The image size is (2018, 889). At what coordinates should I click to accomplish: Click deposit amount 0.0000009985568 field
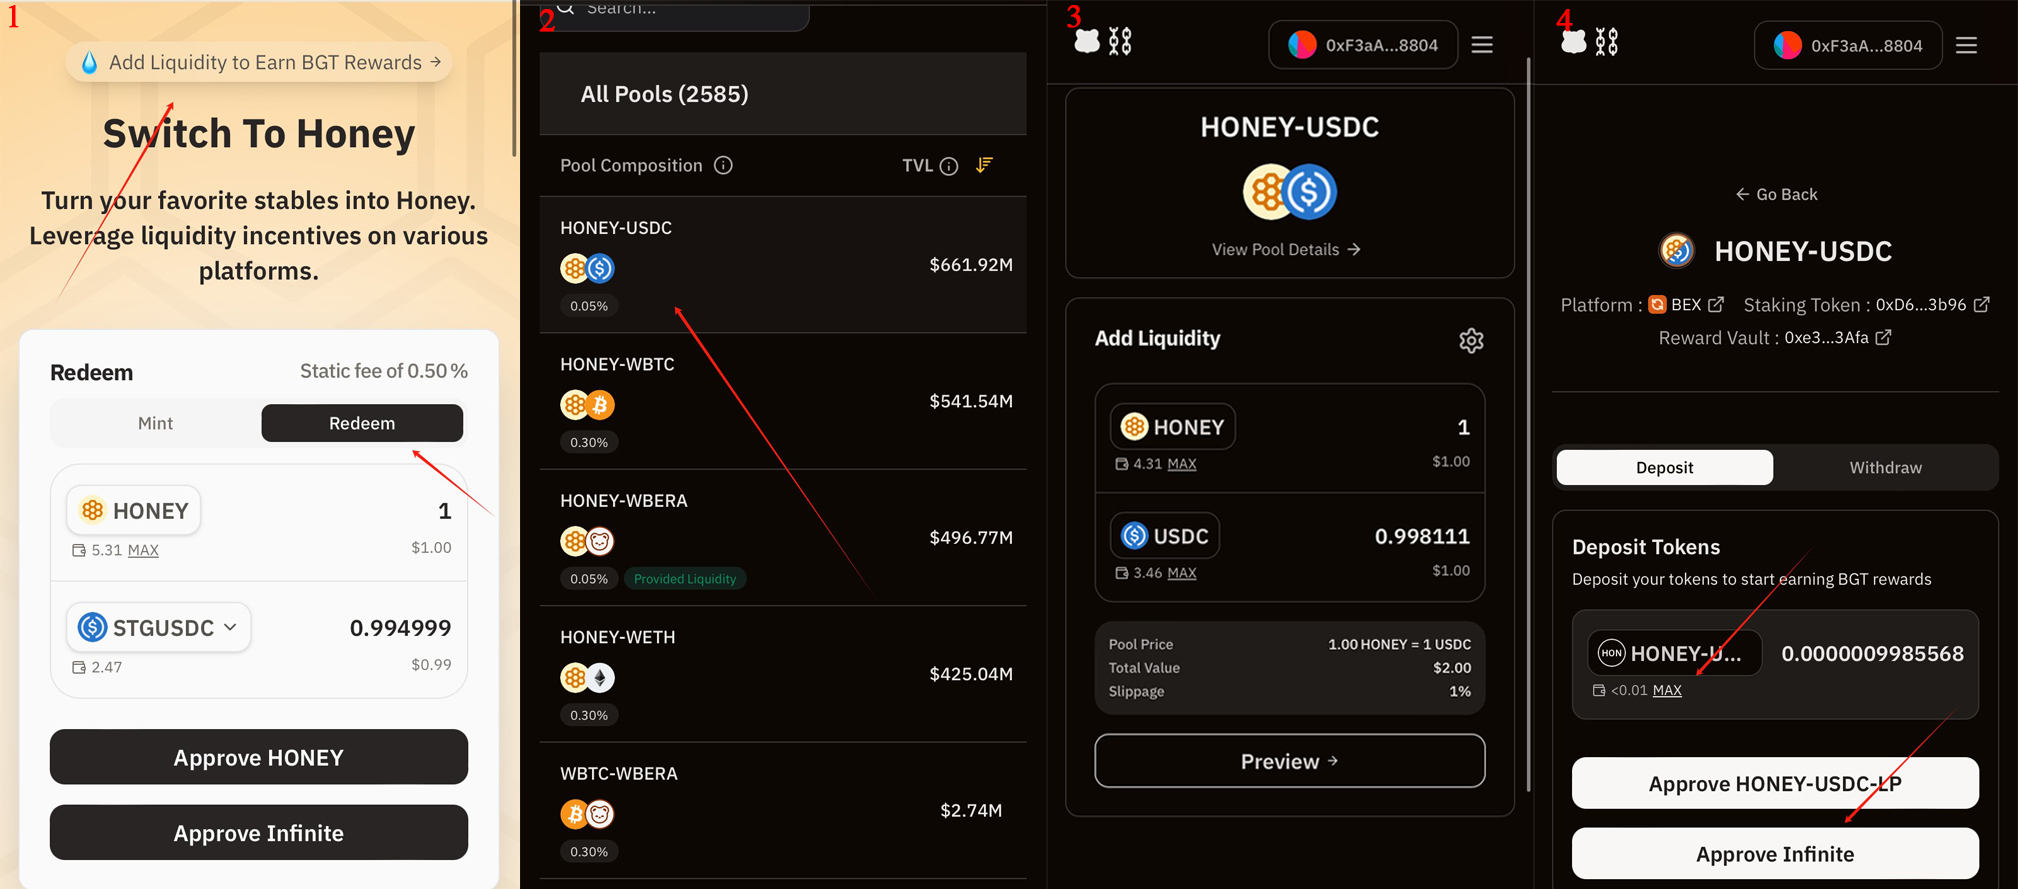pyautogui.click(x=1872, y=654)
